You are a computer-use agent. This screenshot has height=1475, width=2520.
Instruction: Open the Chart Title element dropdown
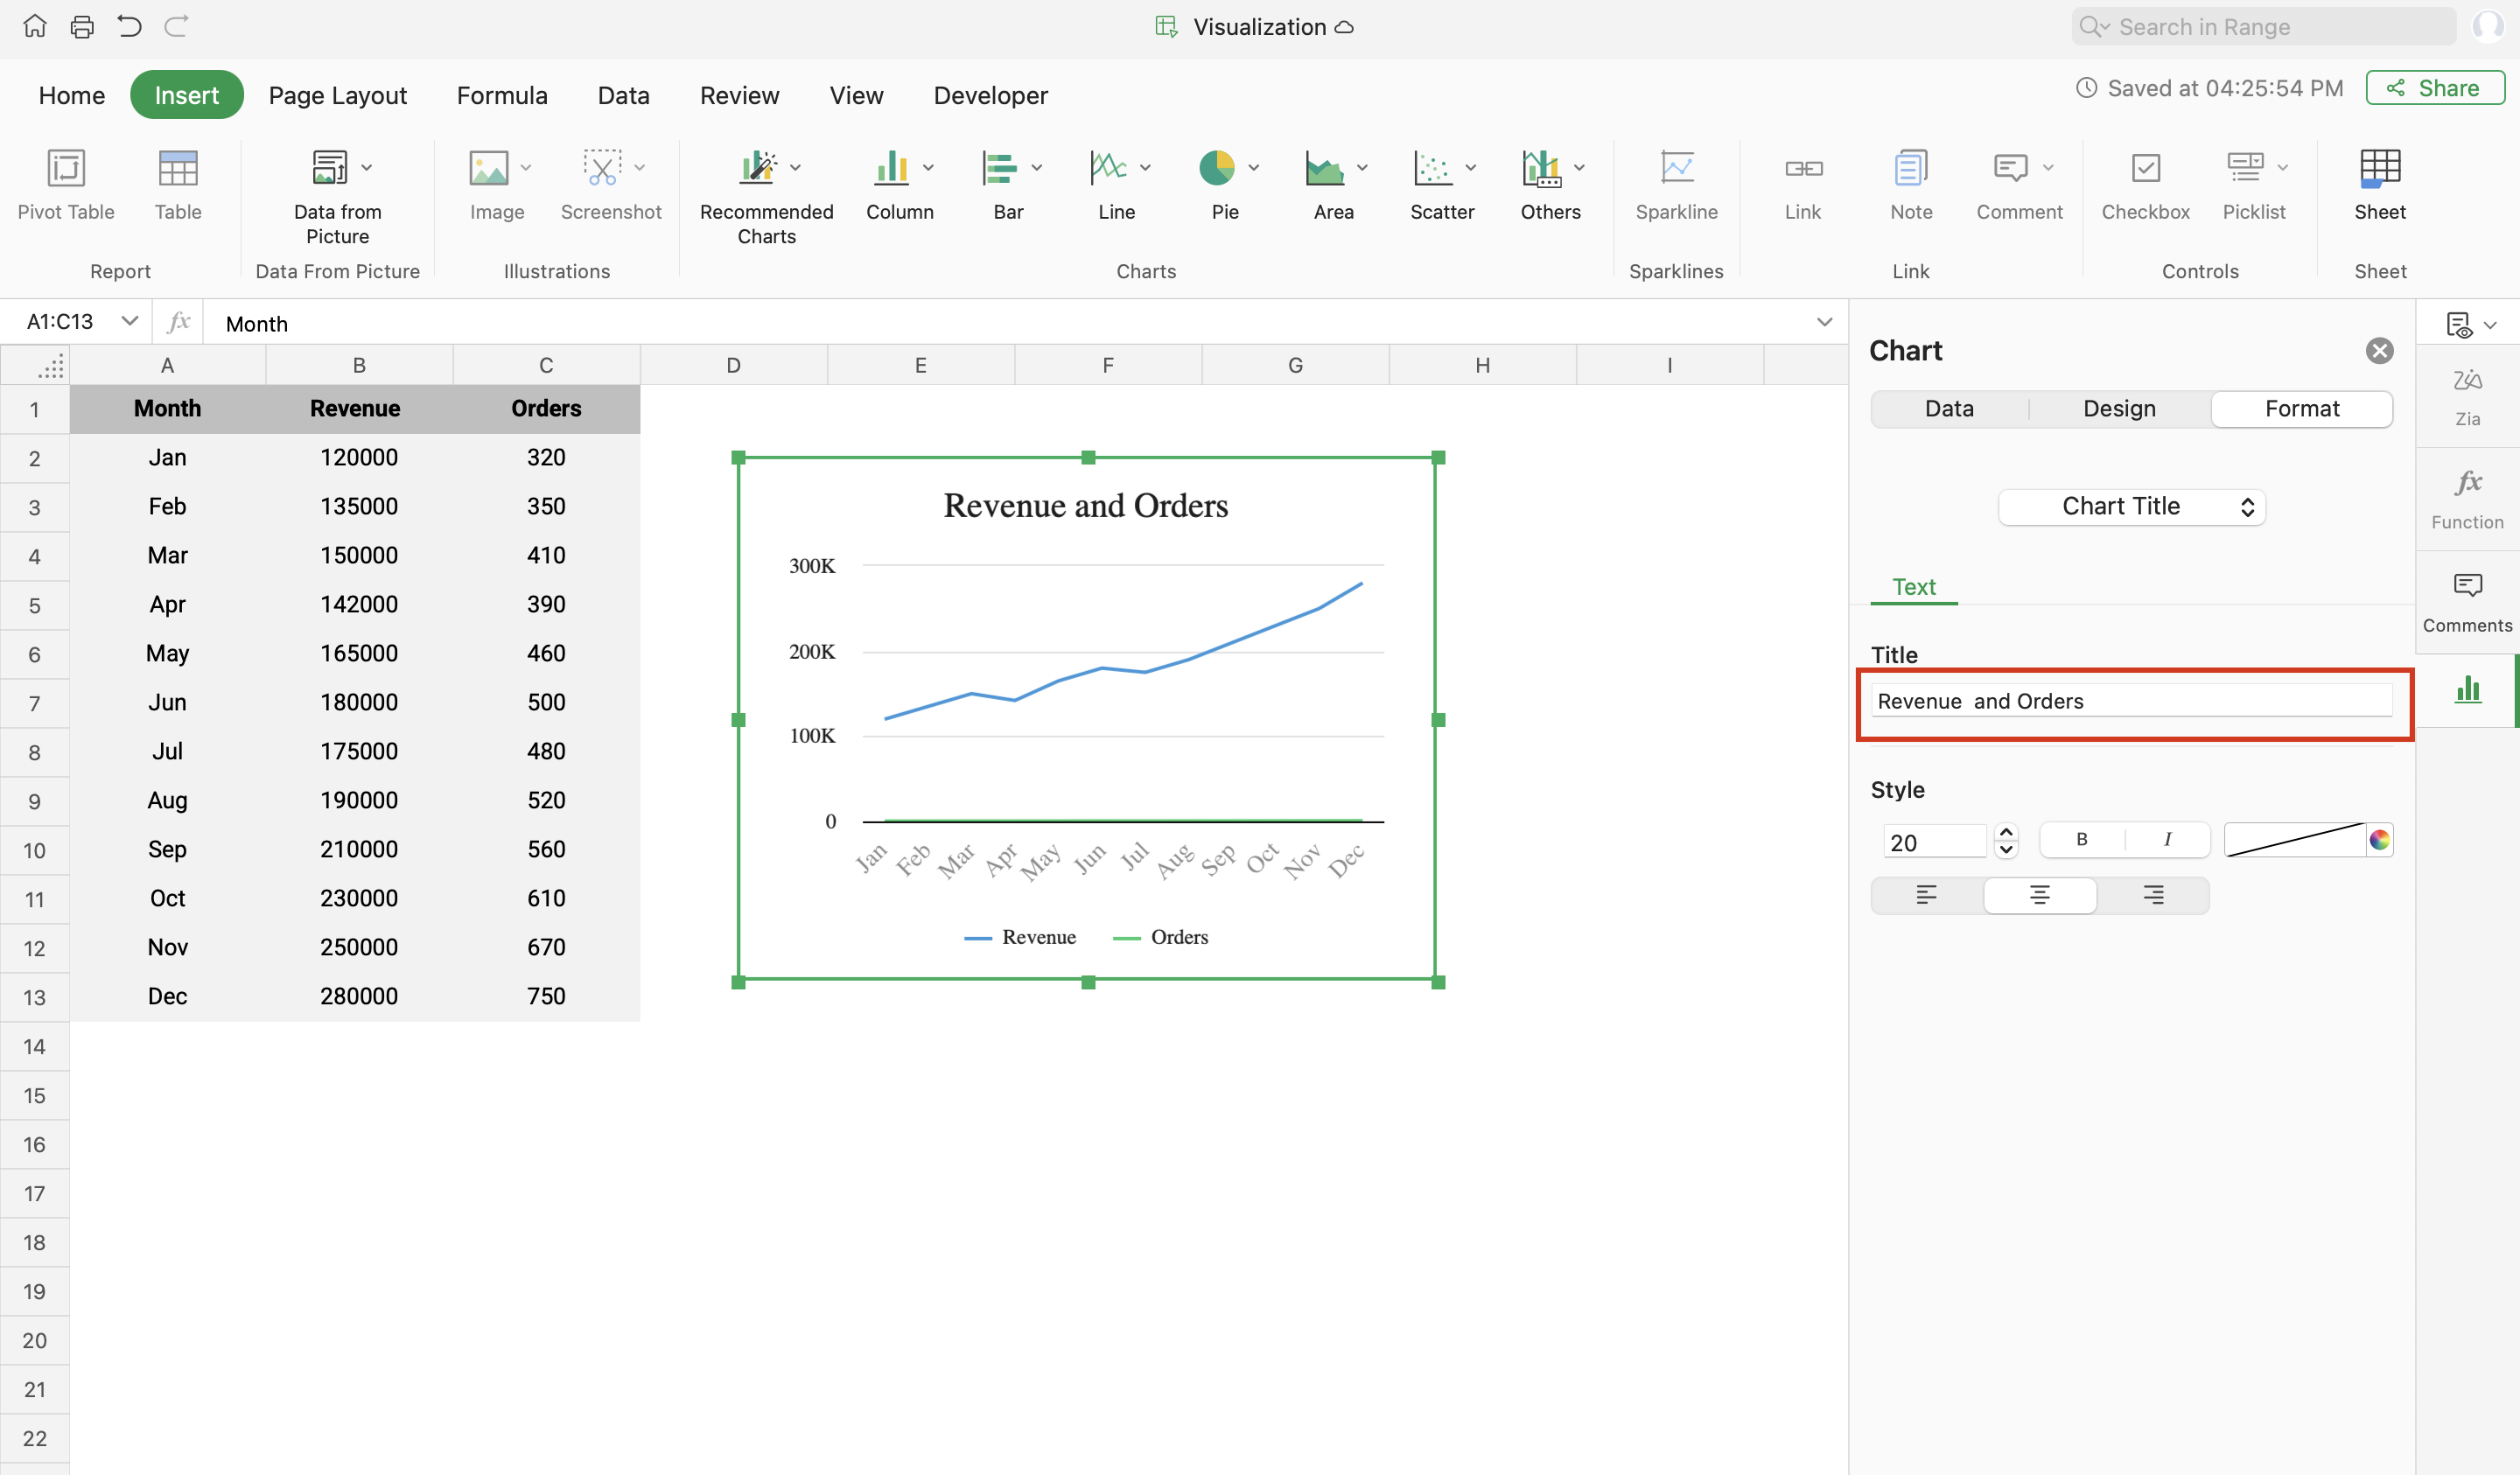(x=2131, y=507)
